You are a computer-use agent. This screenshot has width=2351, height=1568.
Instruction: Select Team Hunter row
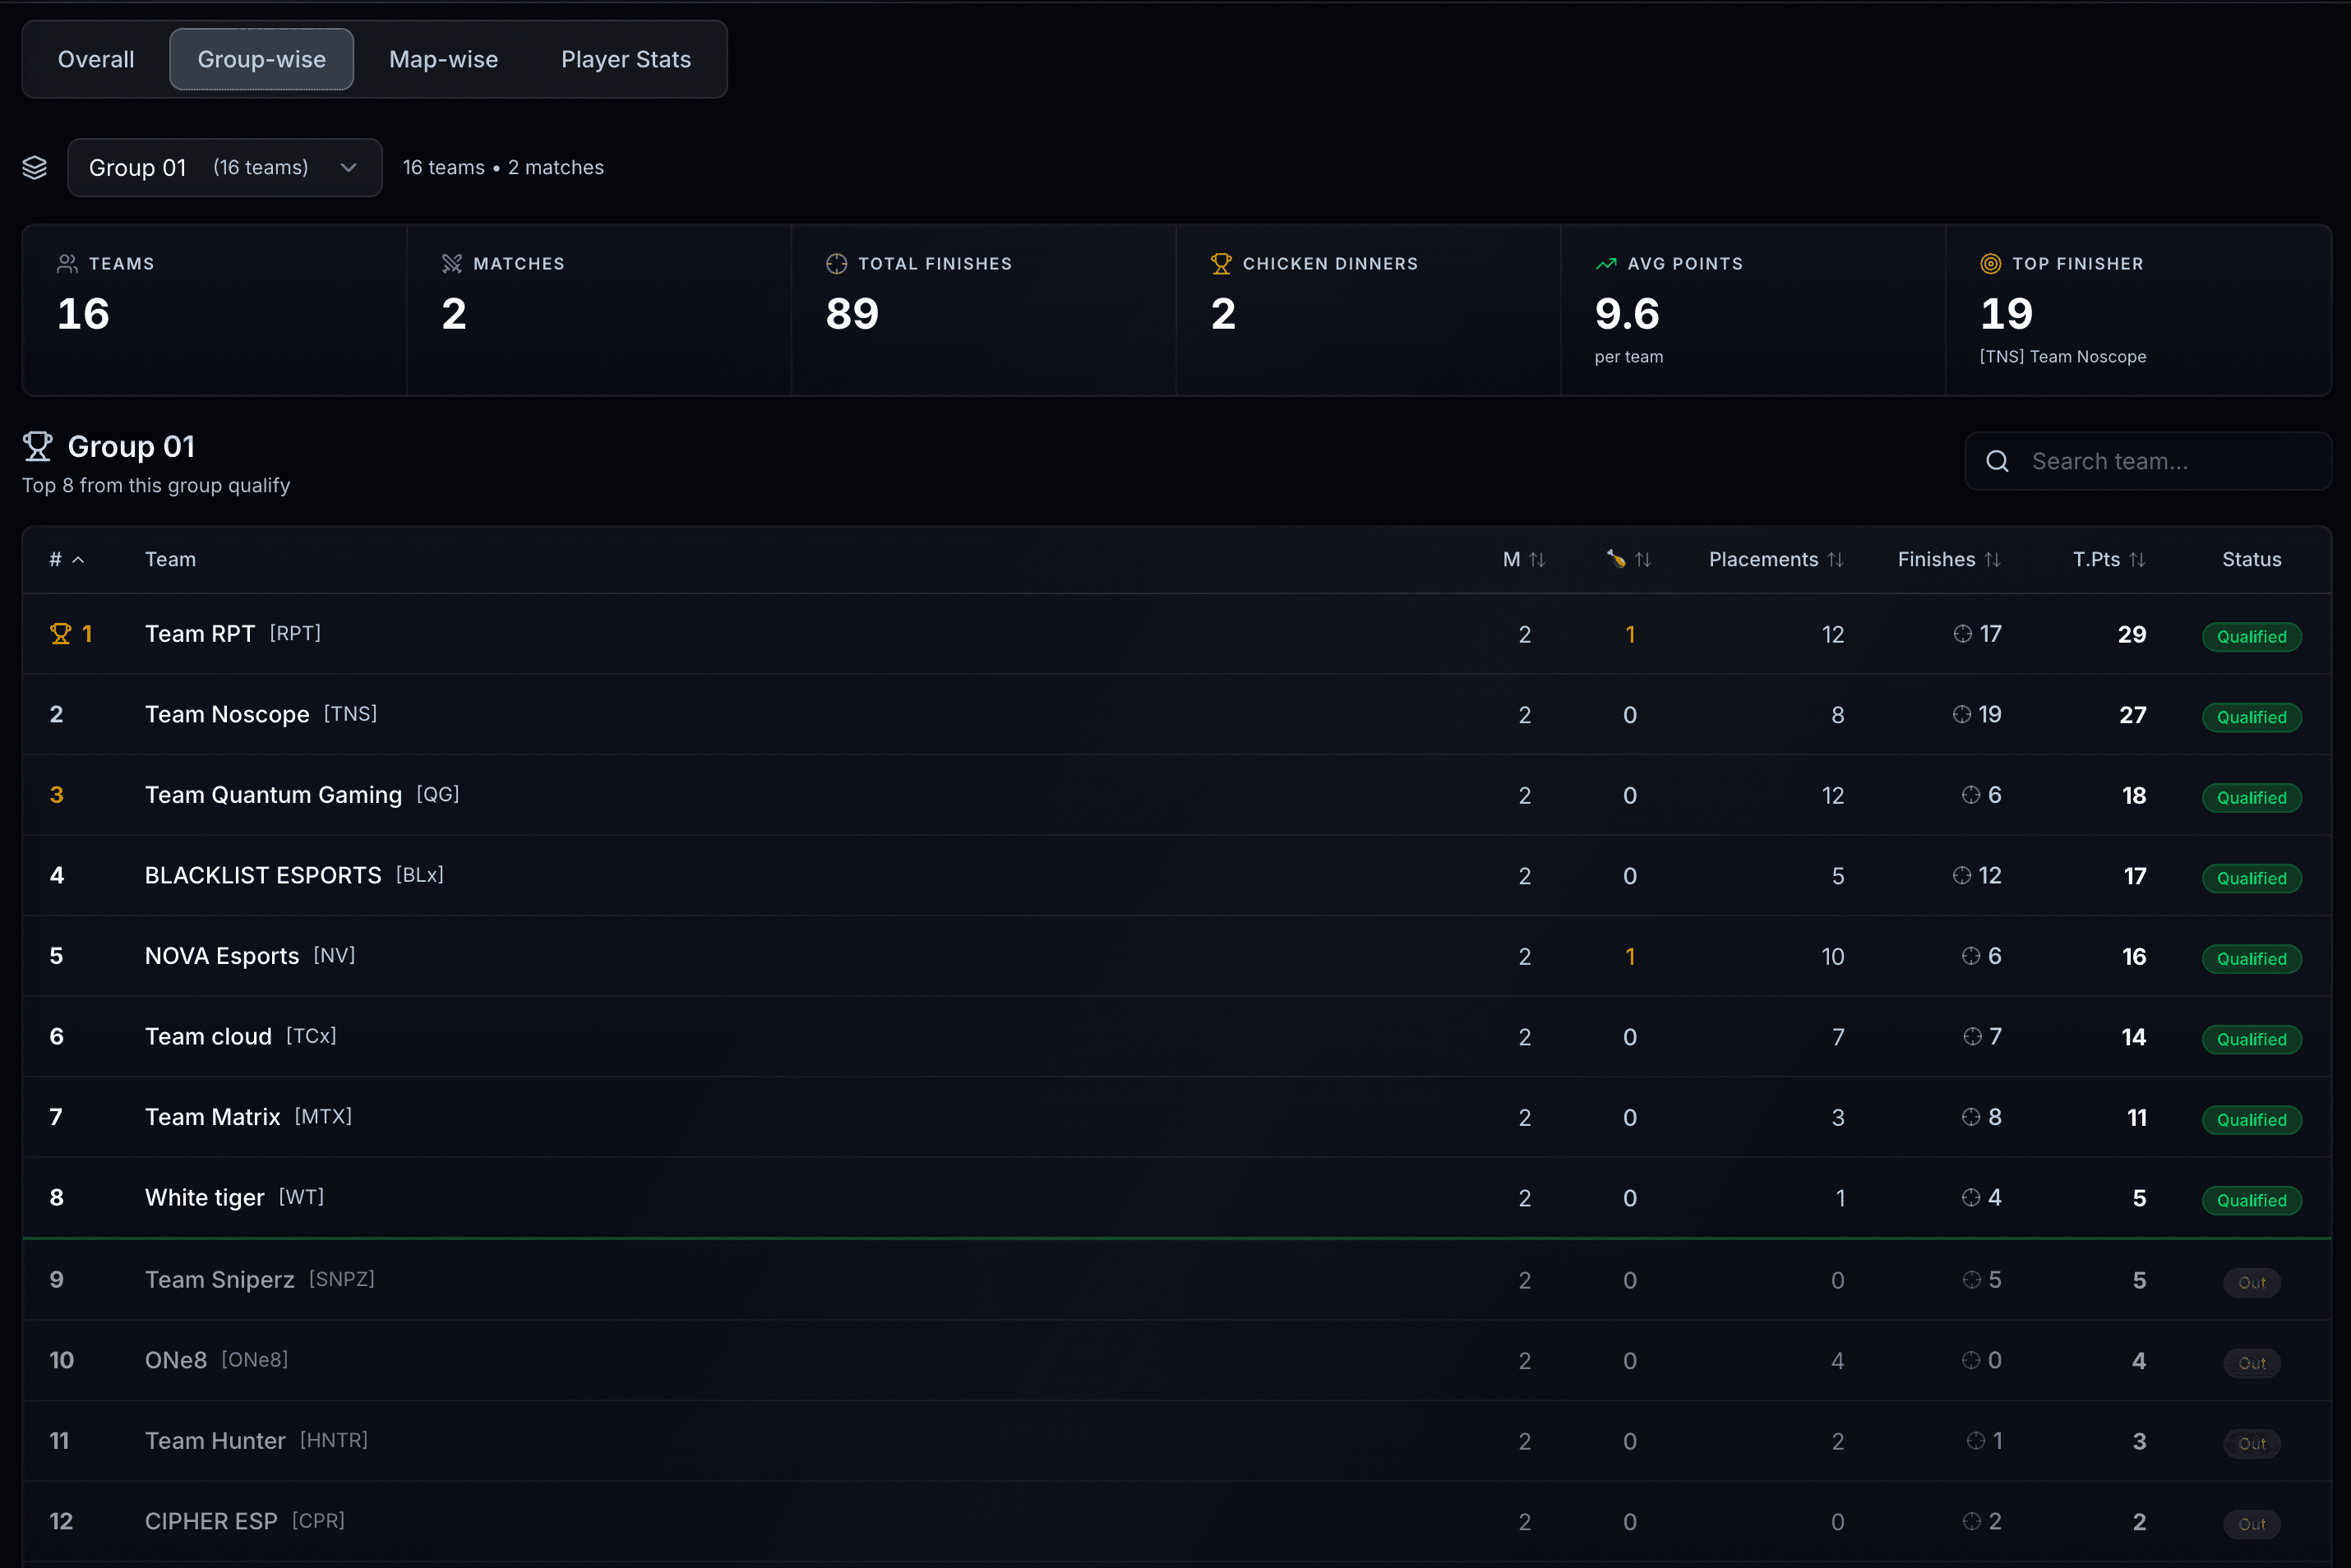click(1176, 1441)
